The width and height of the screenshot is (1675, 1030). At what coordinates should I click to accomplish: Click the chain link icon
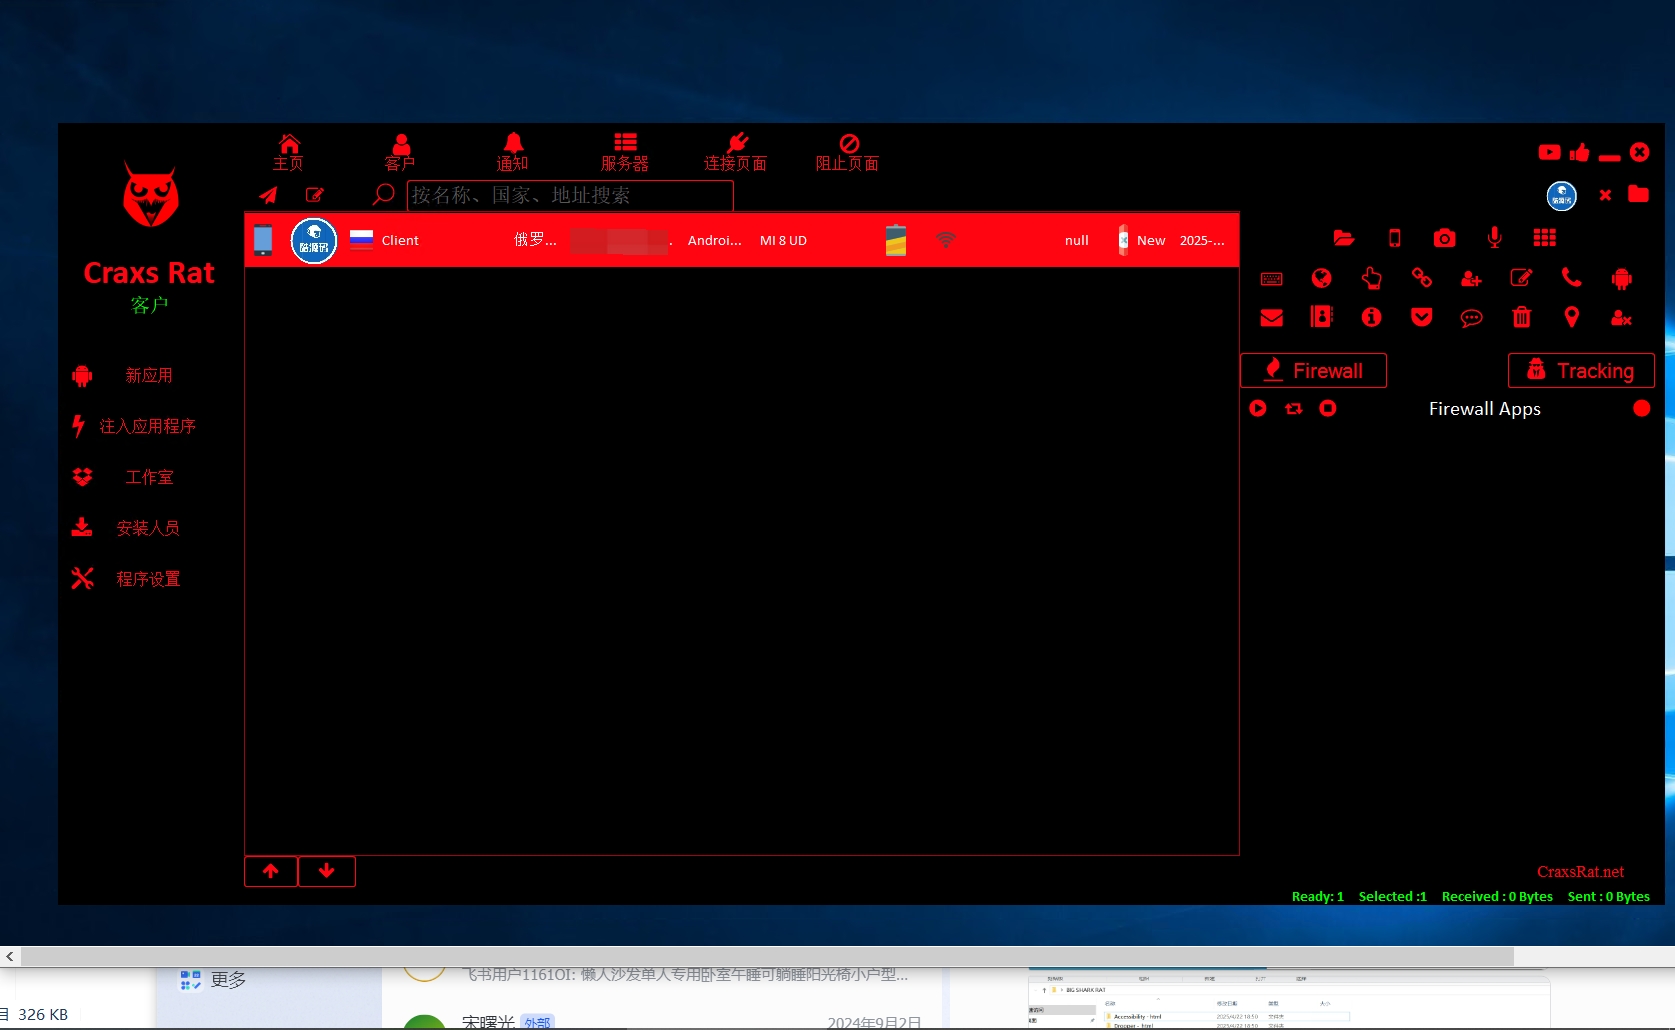tap(1421, 278)
